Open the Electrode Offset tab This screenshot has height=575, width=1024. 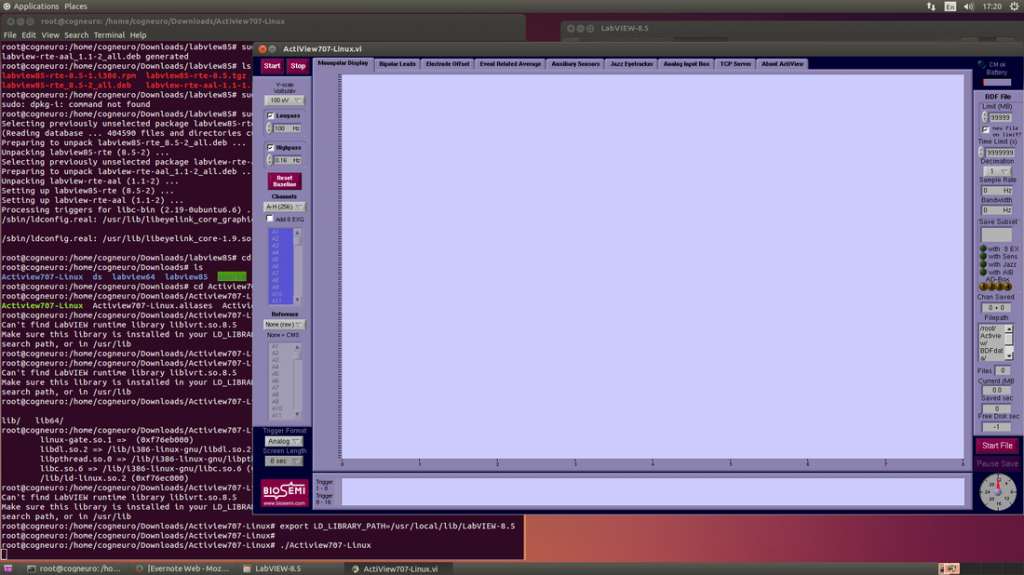[x=447, y=64]
